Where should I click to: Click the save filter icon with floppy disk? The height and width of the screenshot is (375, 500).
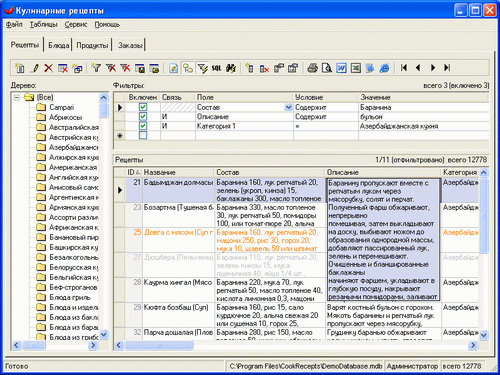coord(140,68)
